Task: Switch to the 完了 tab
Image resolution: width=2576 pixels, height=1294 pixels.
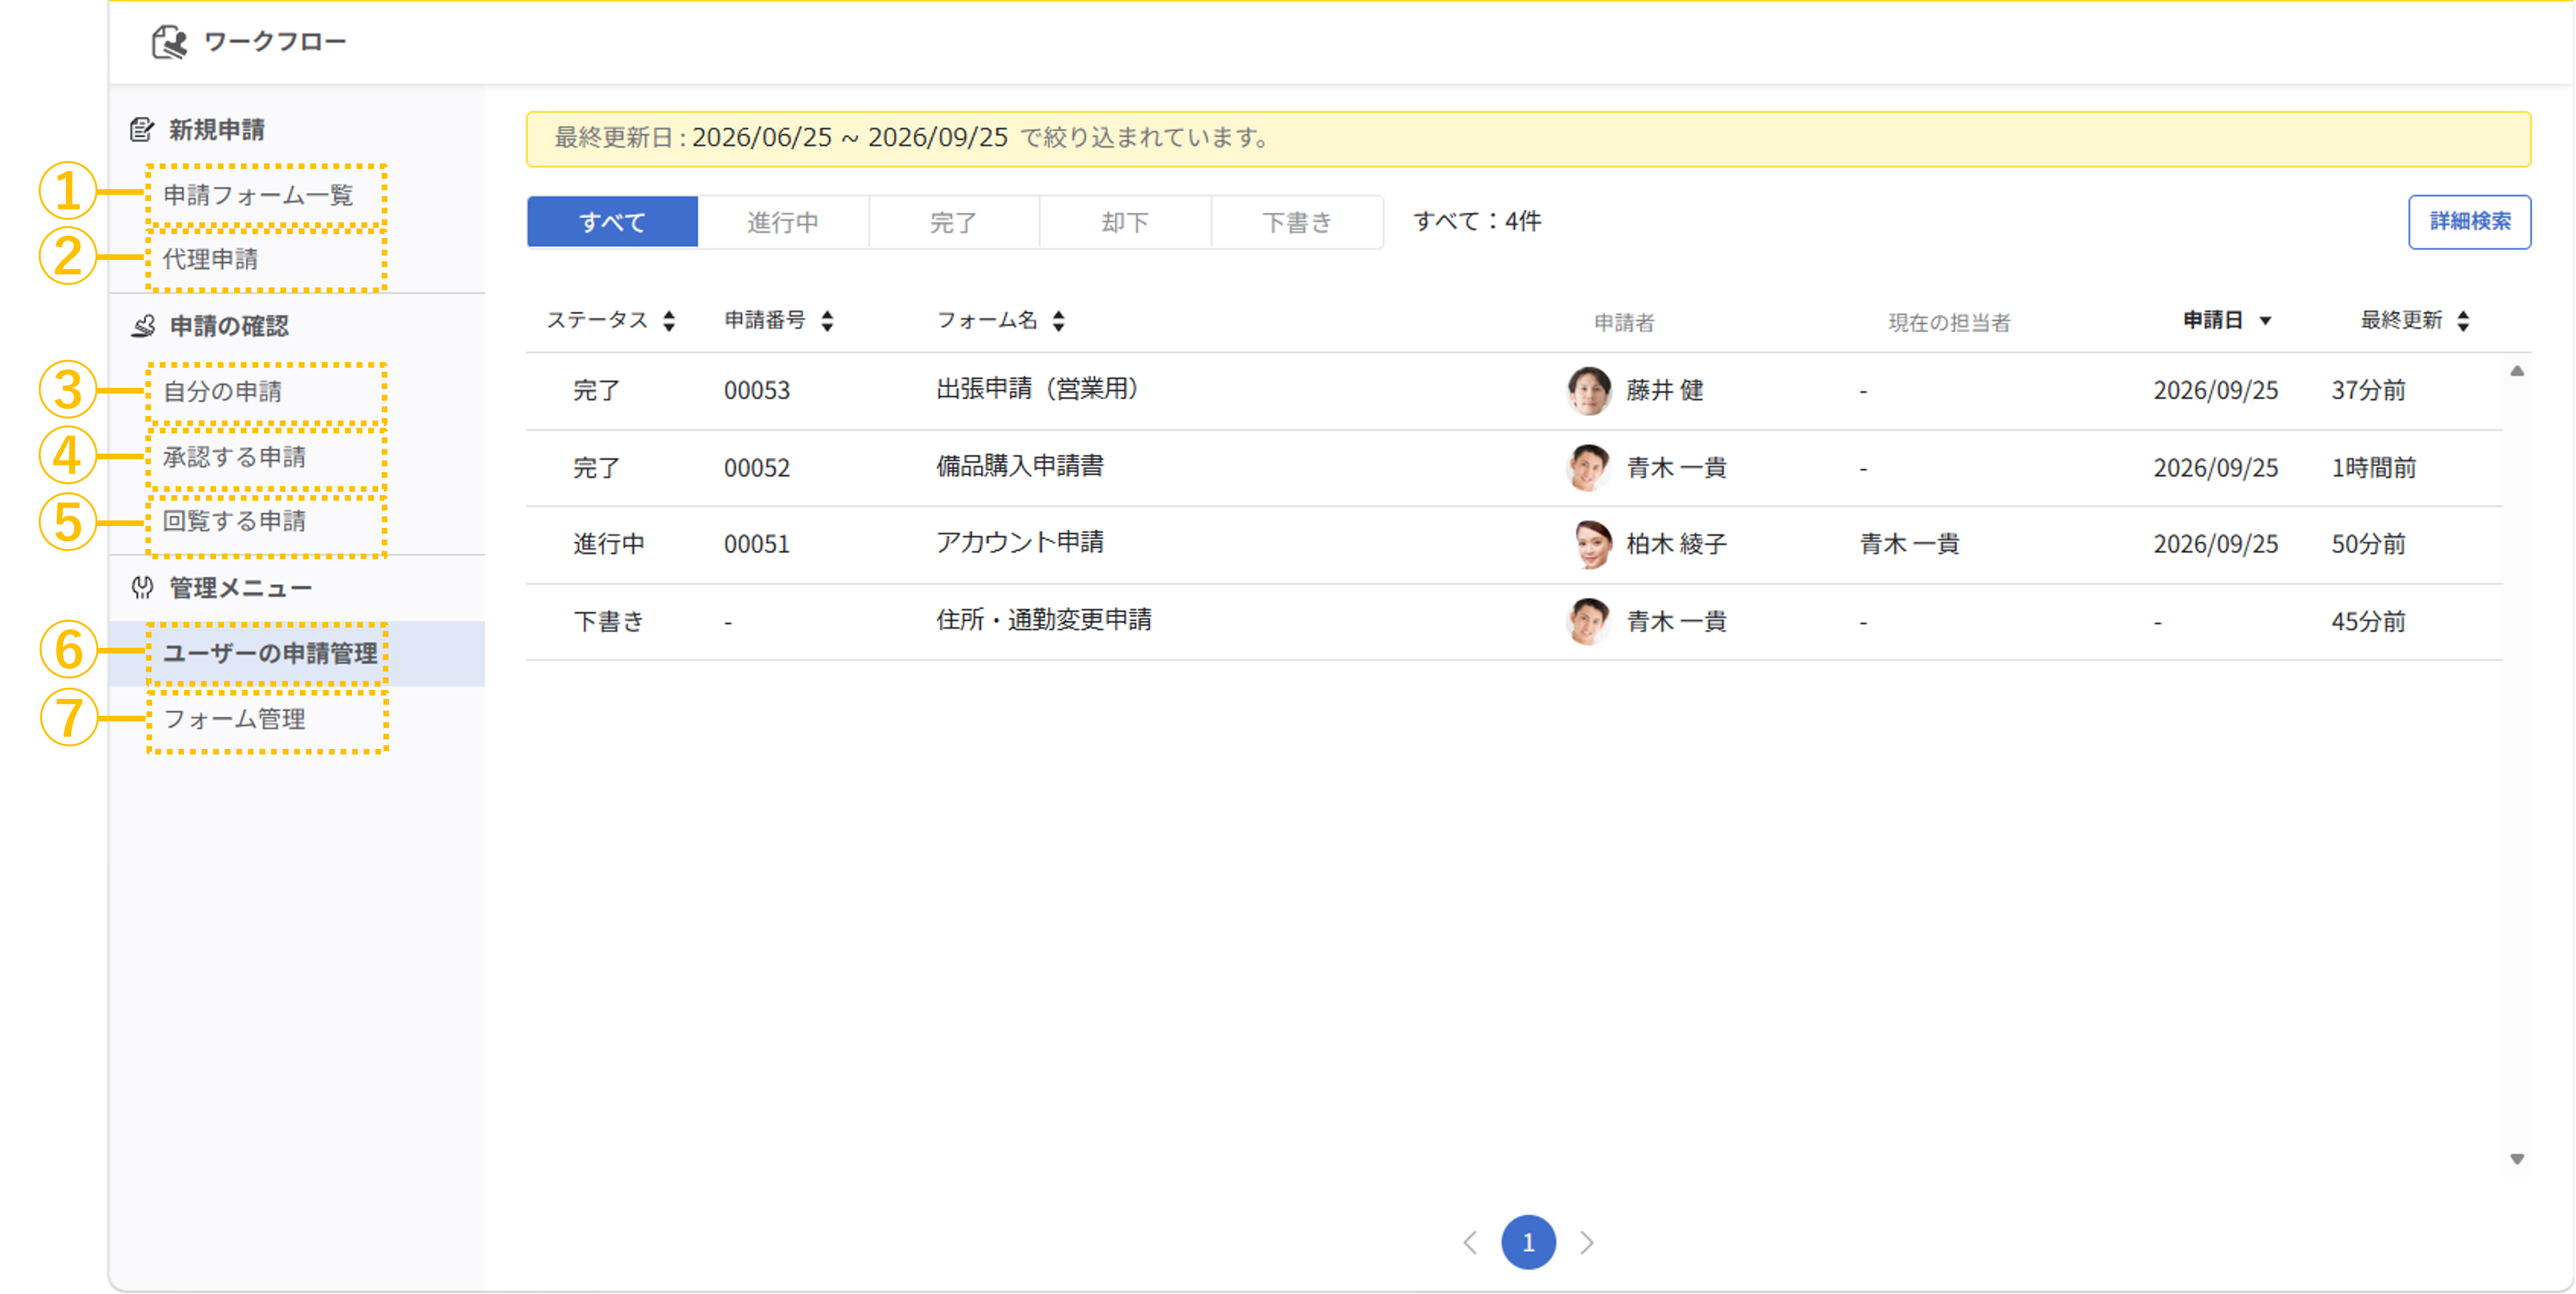Action: [x=954, y=222]
